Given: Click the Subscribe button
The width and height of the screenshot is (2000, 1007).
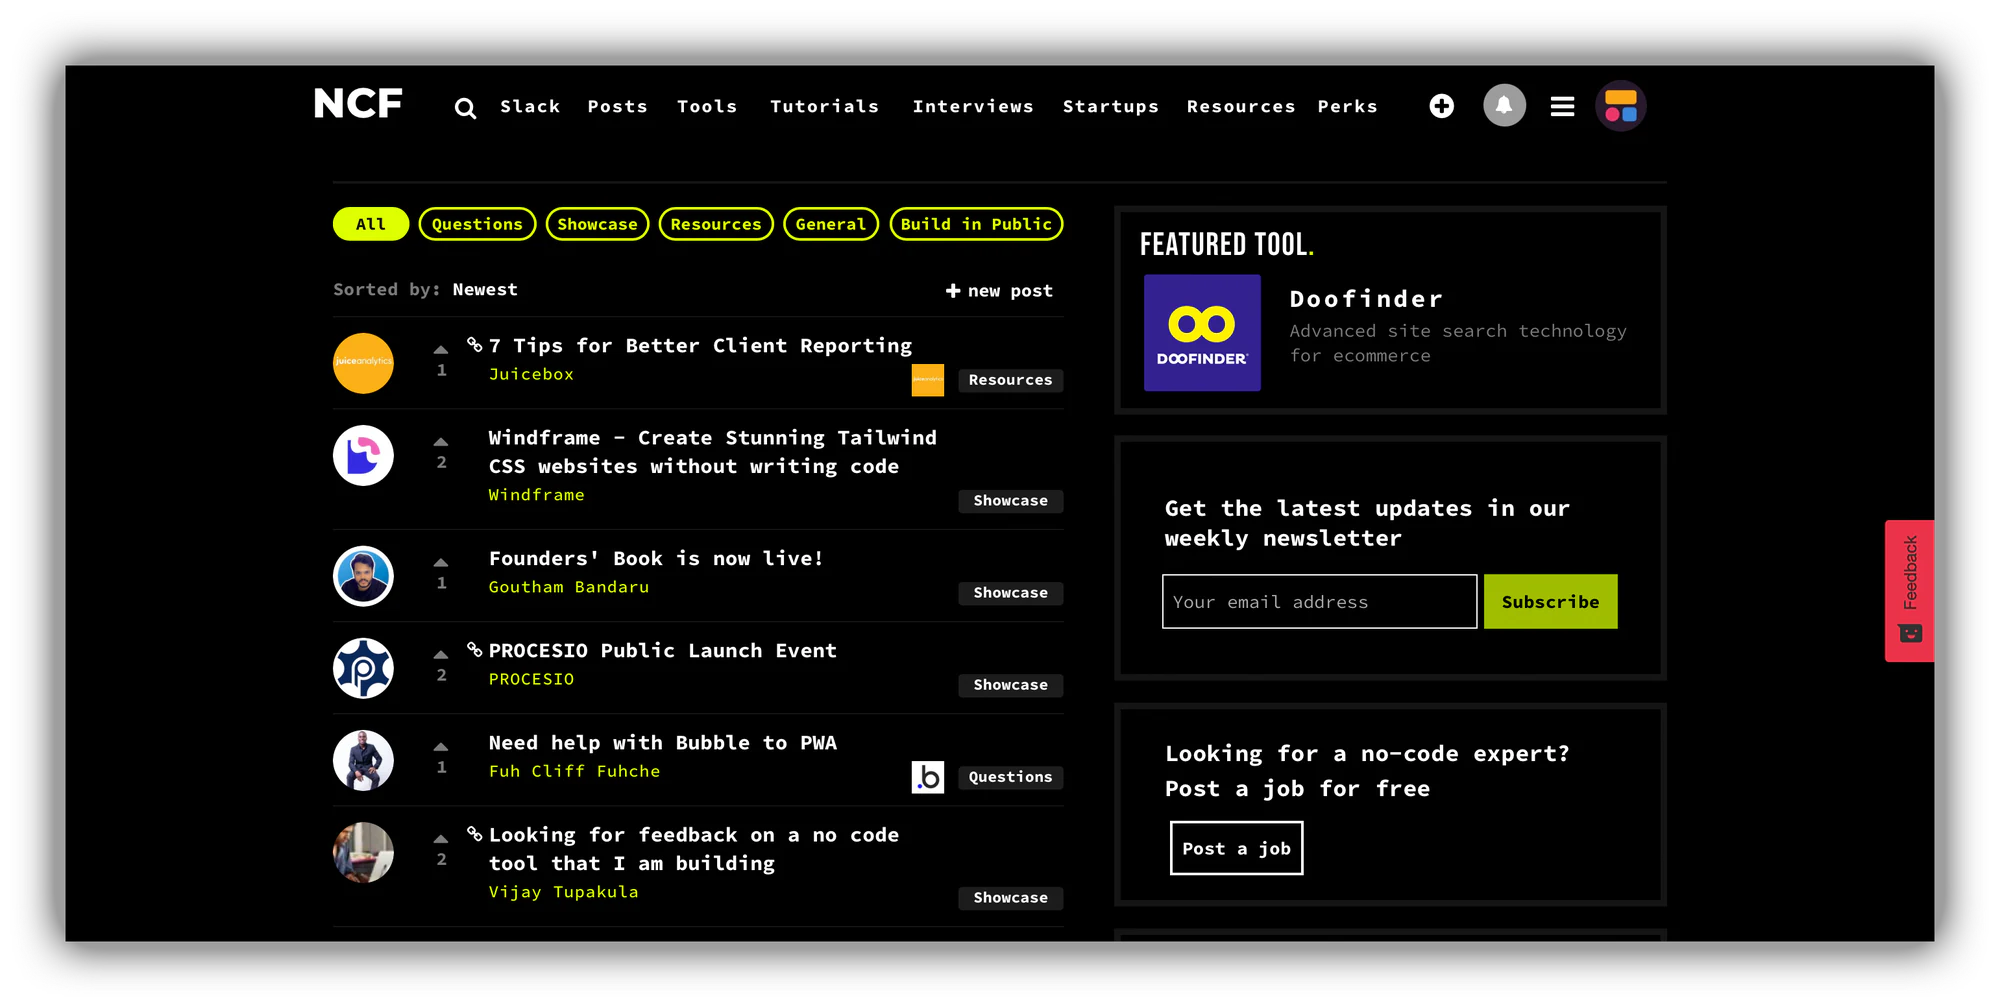Looking at the screenshot, I should tap(1550, 602).
